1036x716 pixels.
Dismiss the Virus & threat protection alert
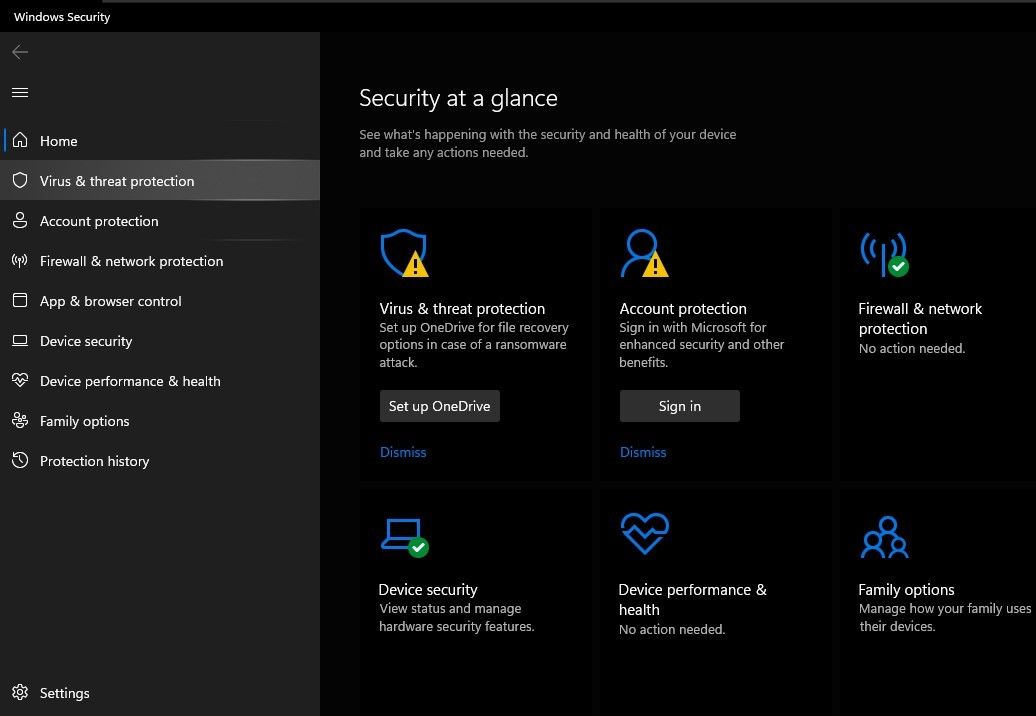[x=403, y=452]
